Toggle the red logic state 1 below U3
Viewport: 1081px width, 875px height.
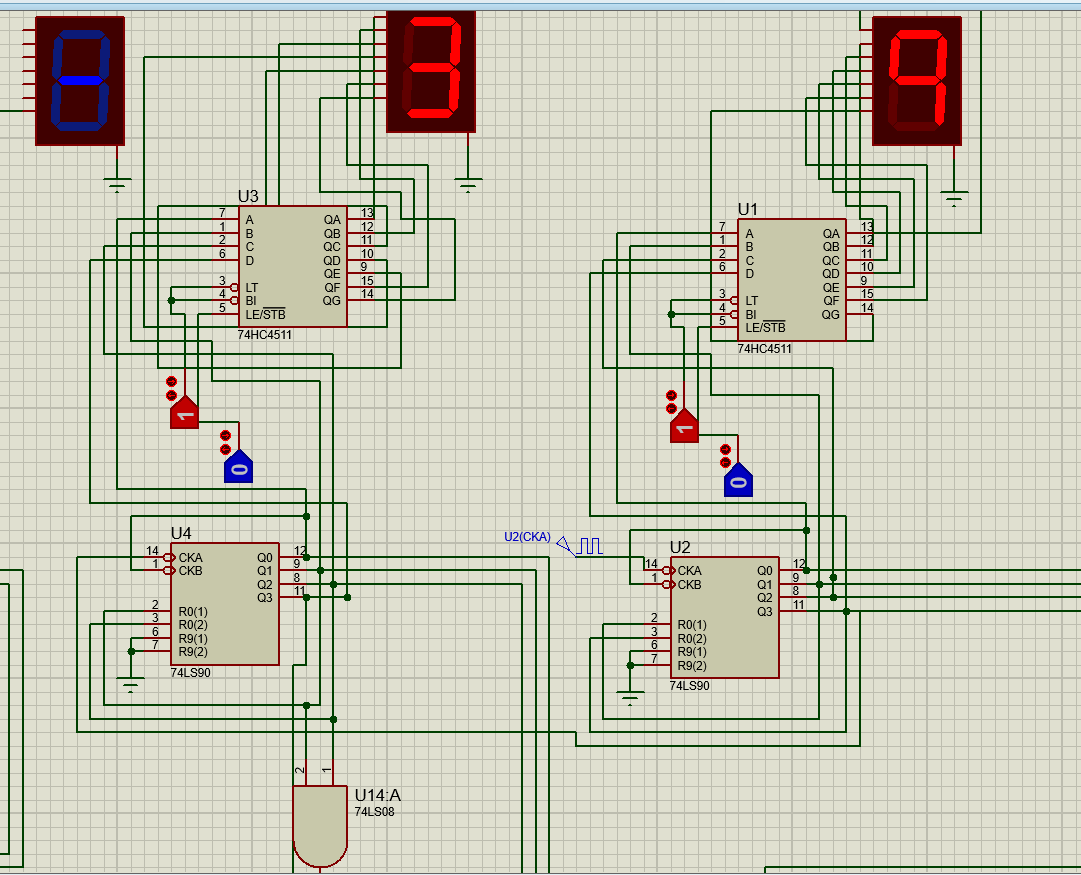click(x=184, y=412)
